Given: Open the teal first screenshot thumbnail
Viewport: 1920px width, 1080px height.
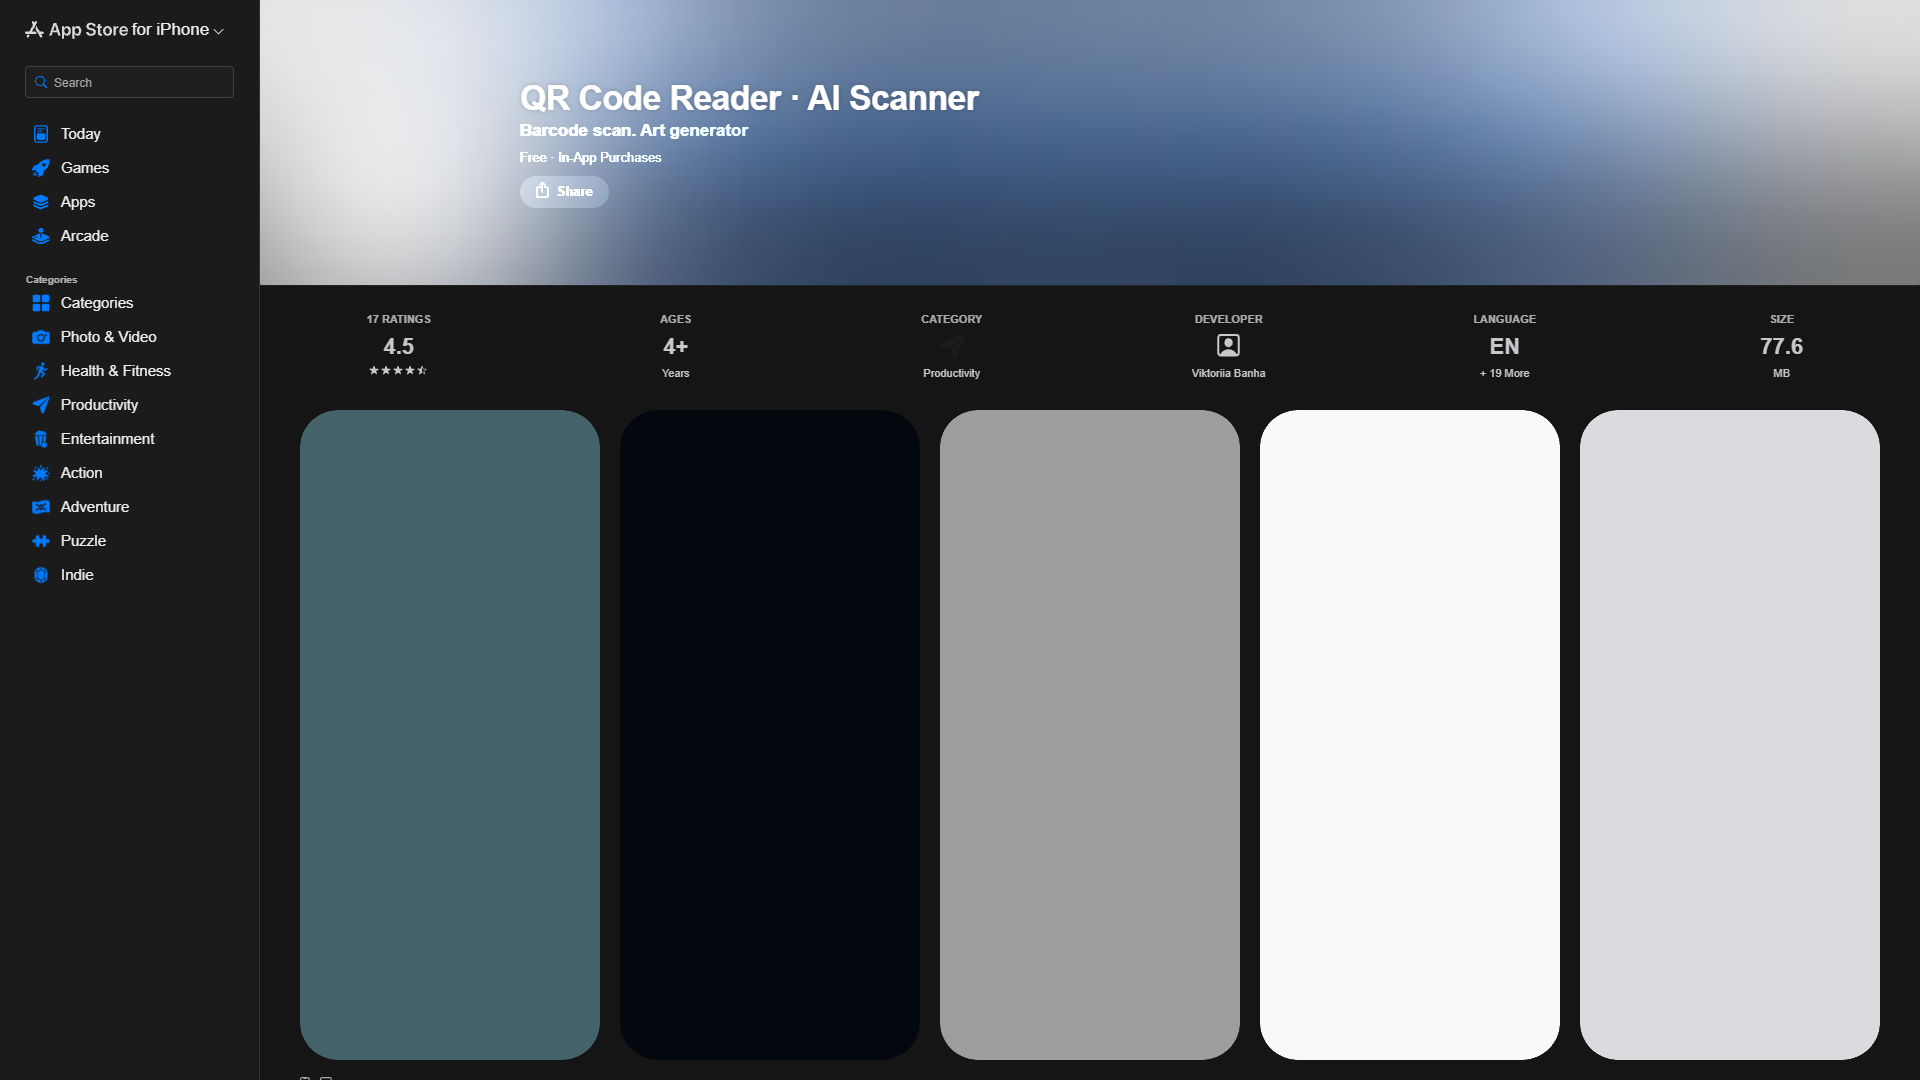Looking at the screenshot, I should (x=450, y=734).
